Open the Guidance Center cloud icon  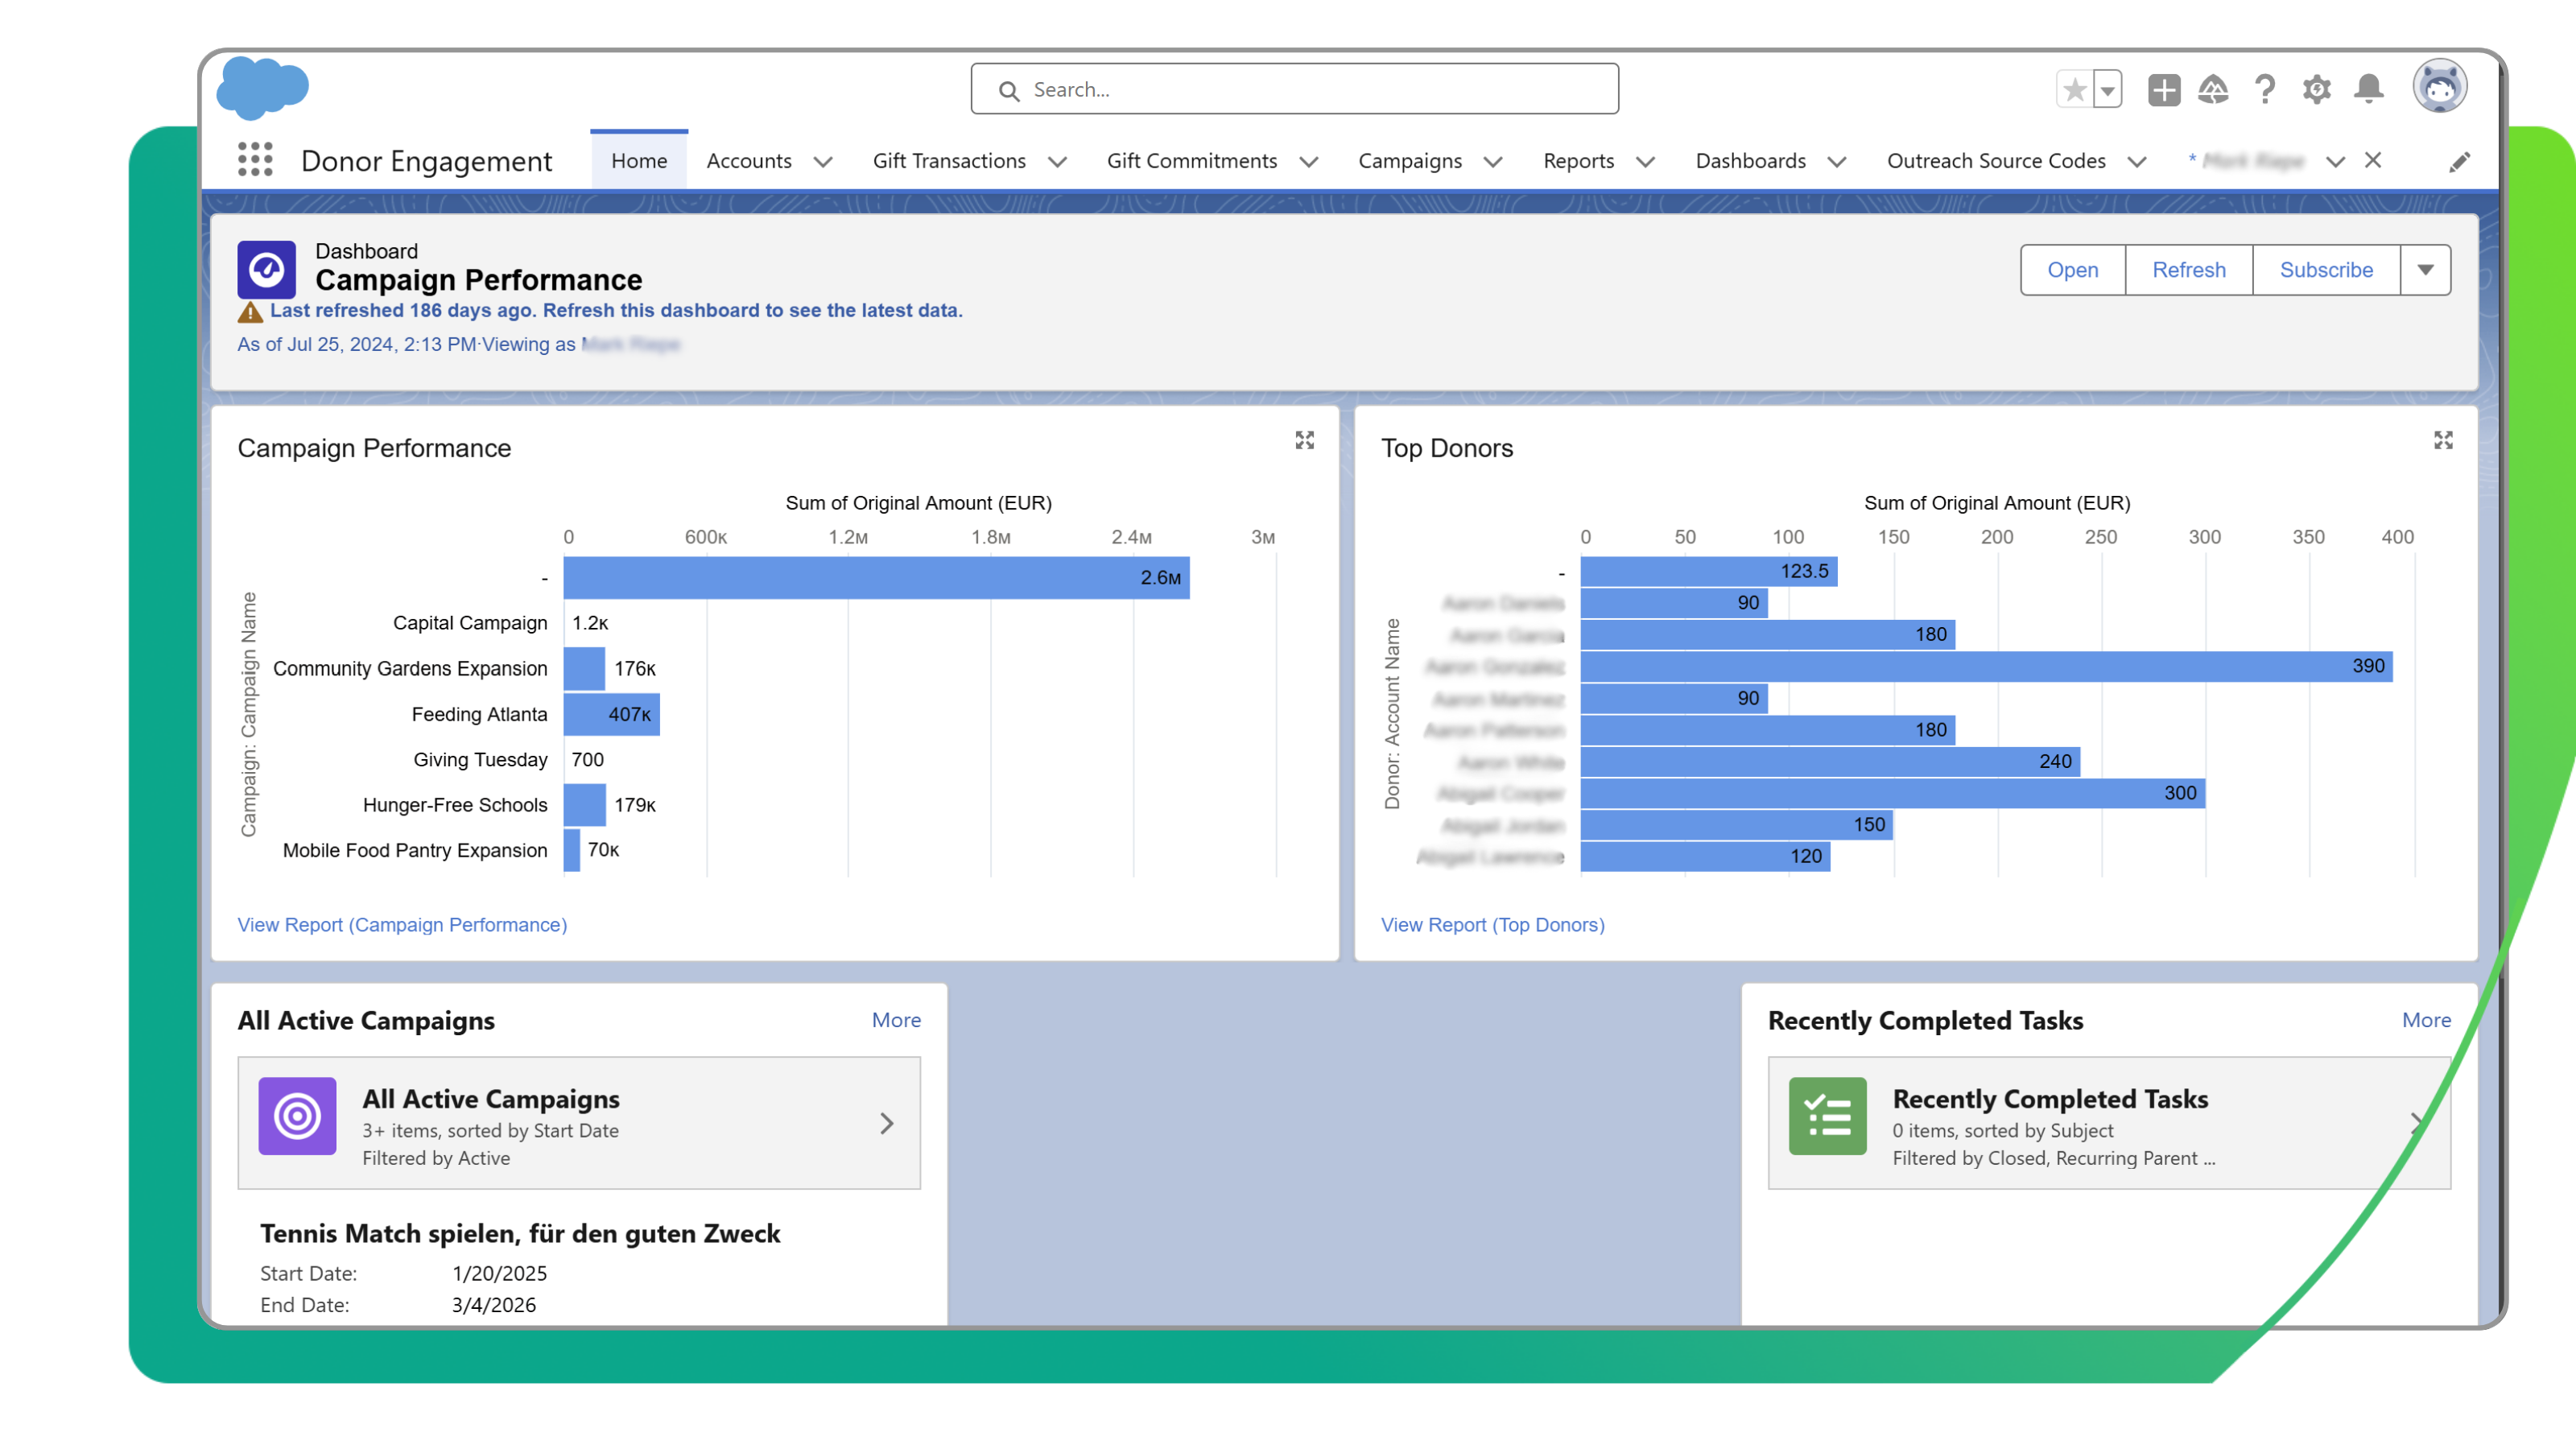click(2214, 89)
